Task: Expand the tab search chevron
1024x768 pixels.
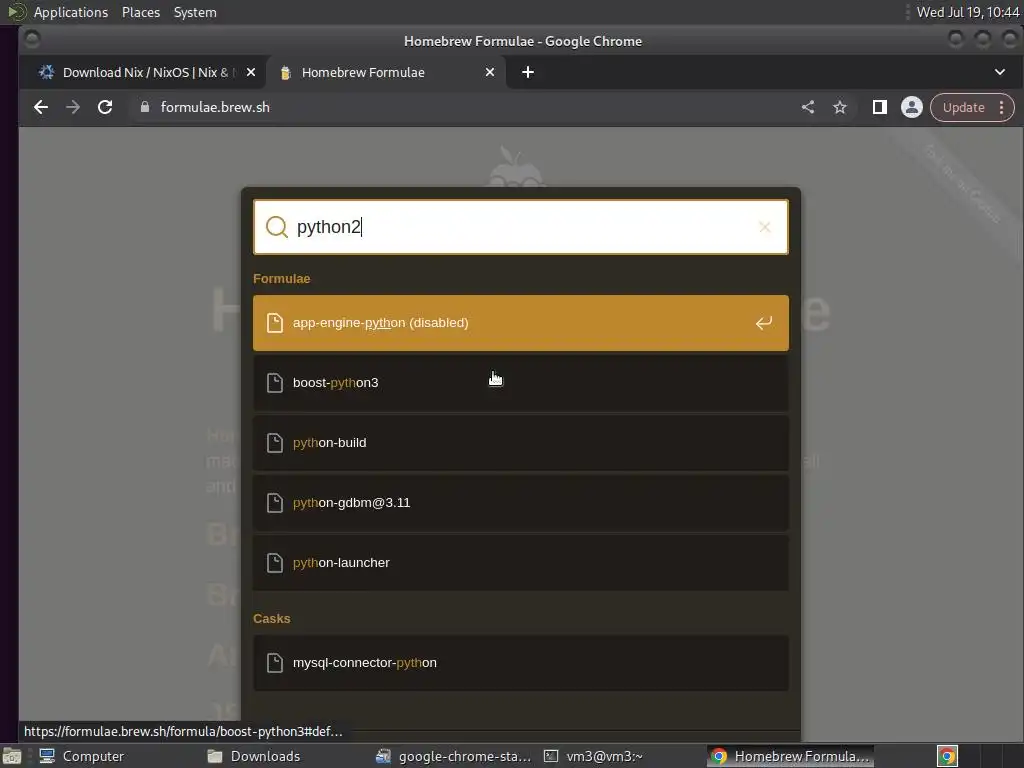Action: point(1000,72)
